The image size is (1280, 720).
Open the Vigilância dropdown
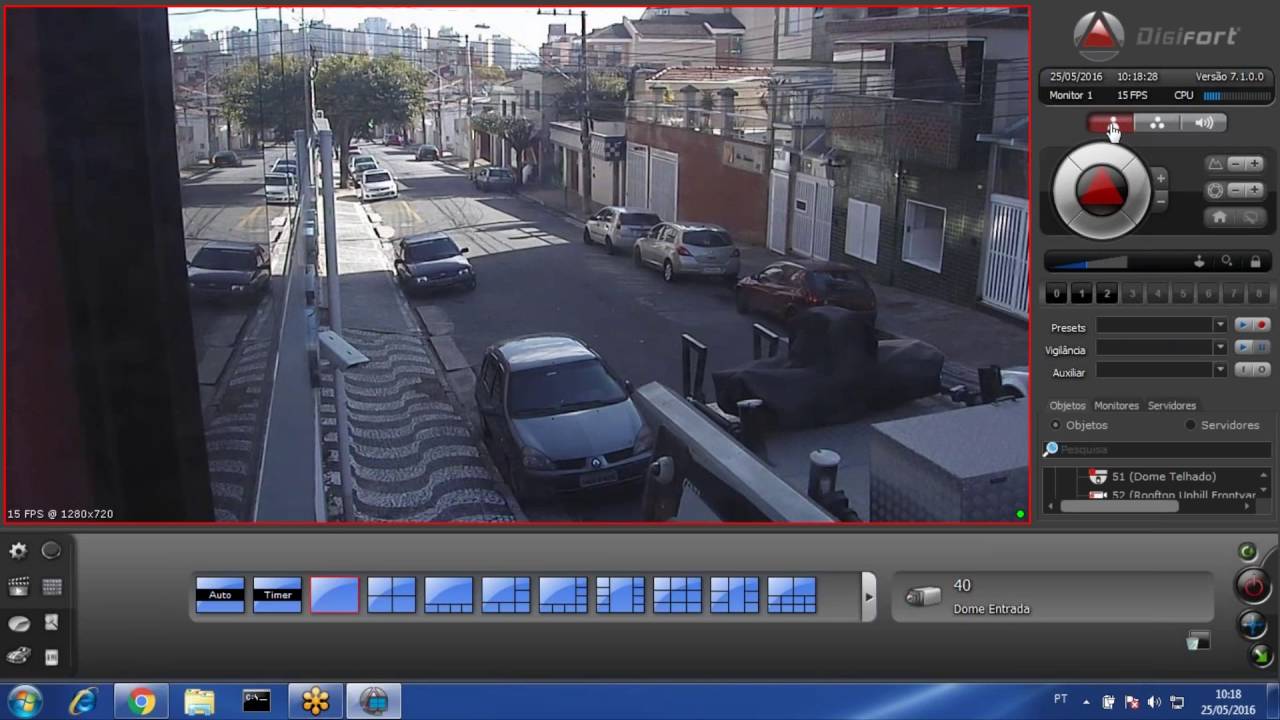[x=1219, y=347]
